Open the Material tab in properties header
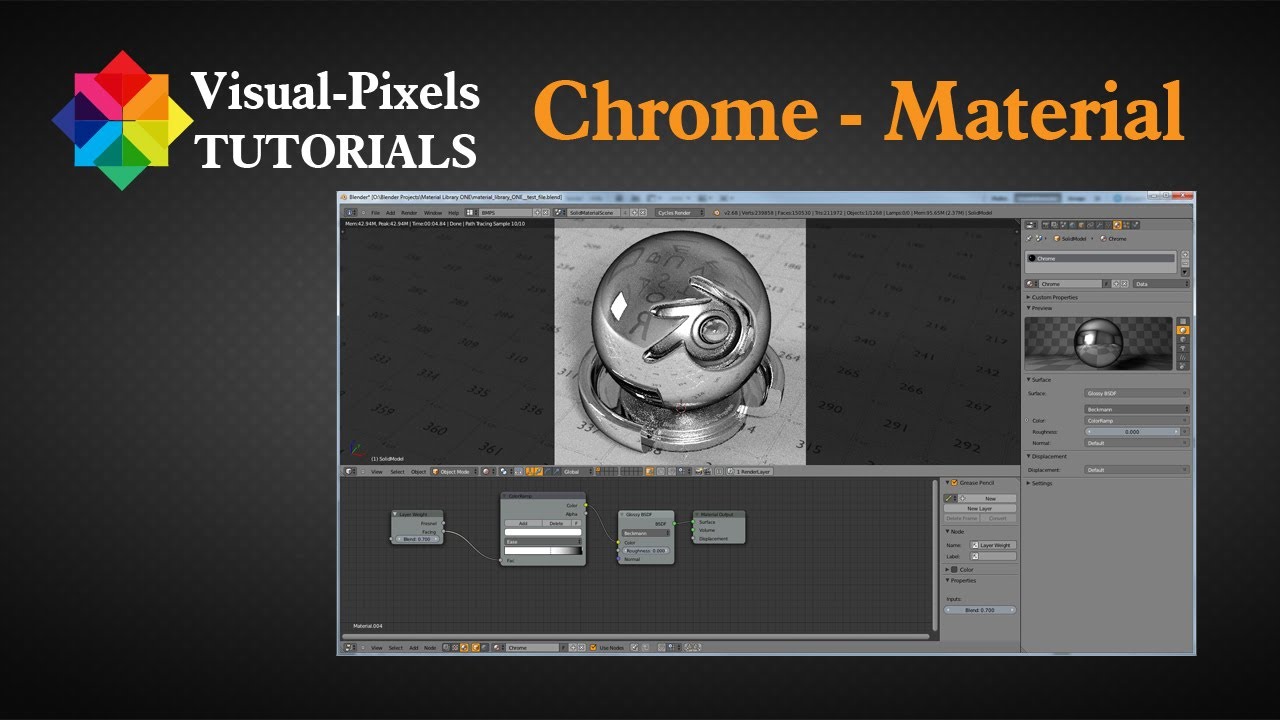1280x720 pixels. click(x=1117, y=225)
